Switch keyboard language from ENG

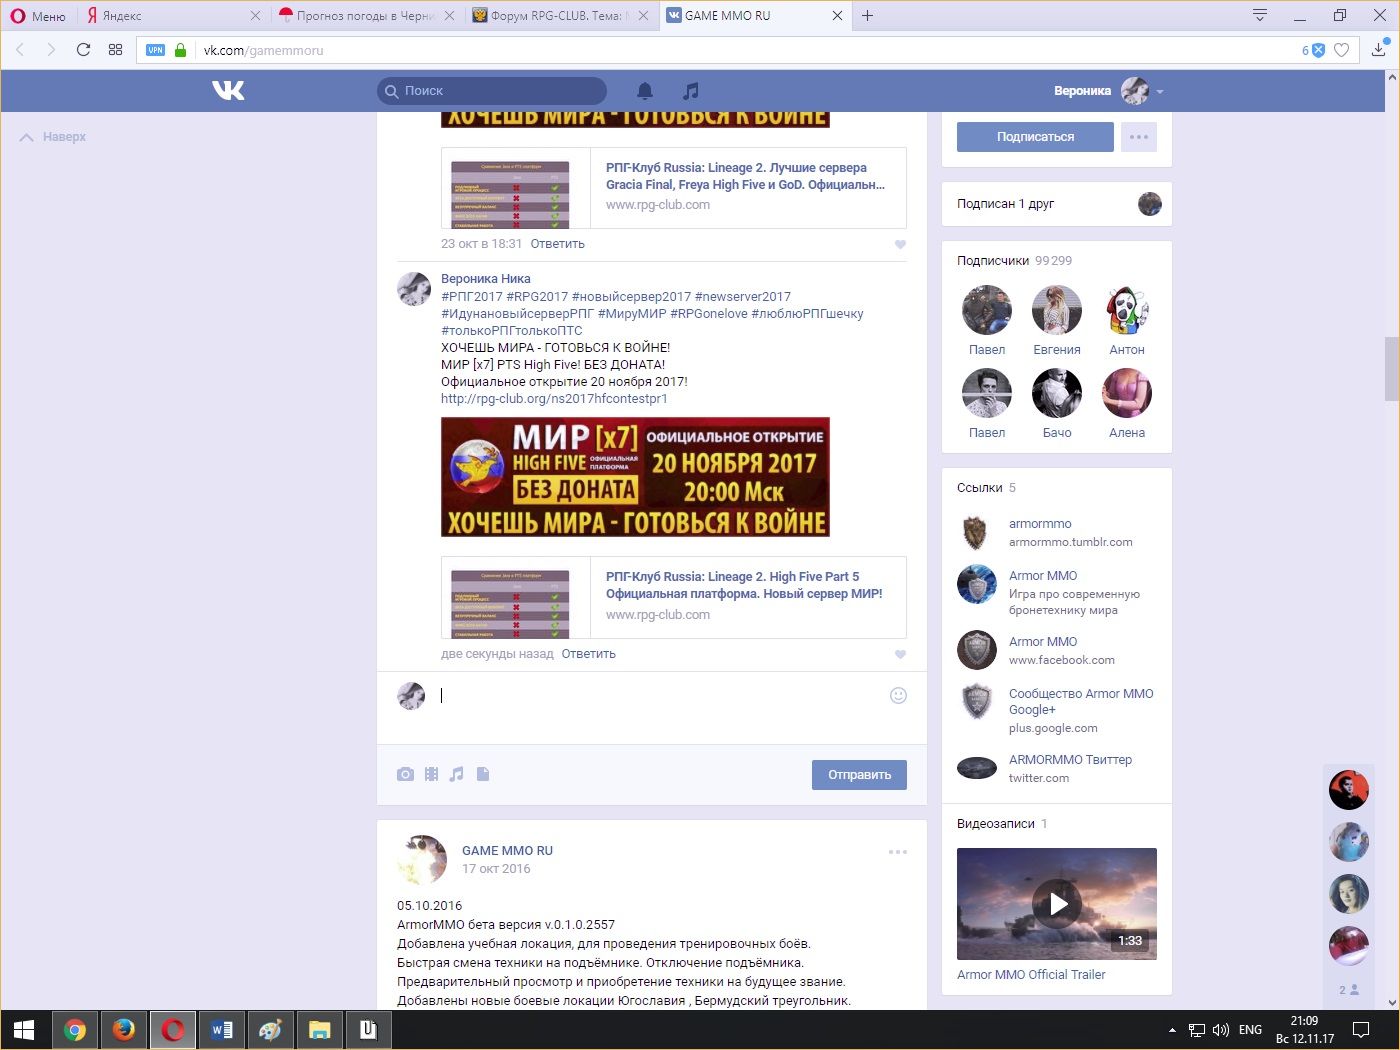point(1250,1030)
